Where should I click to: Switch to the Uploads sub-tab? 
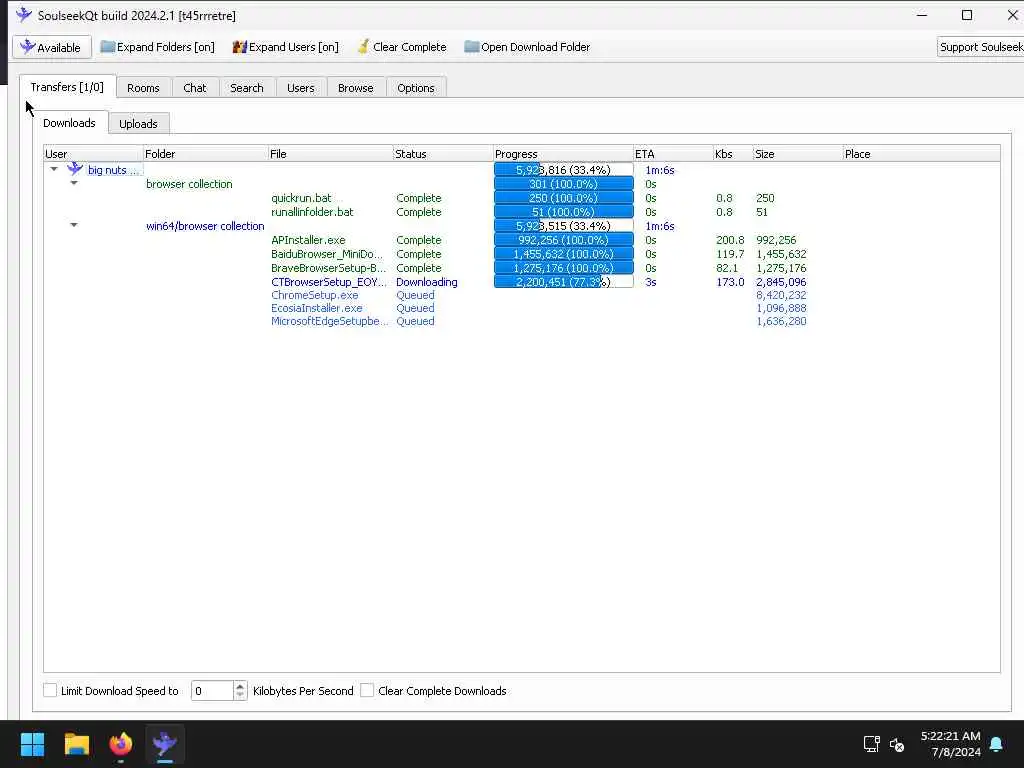click(x=138, y=123)
